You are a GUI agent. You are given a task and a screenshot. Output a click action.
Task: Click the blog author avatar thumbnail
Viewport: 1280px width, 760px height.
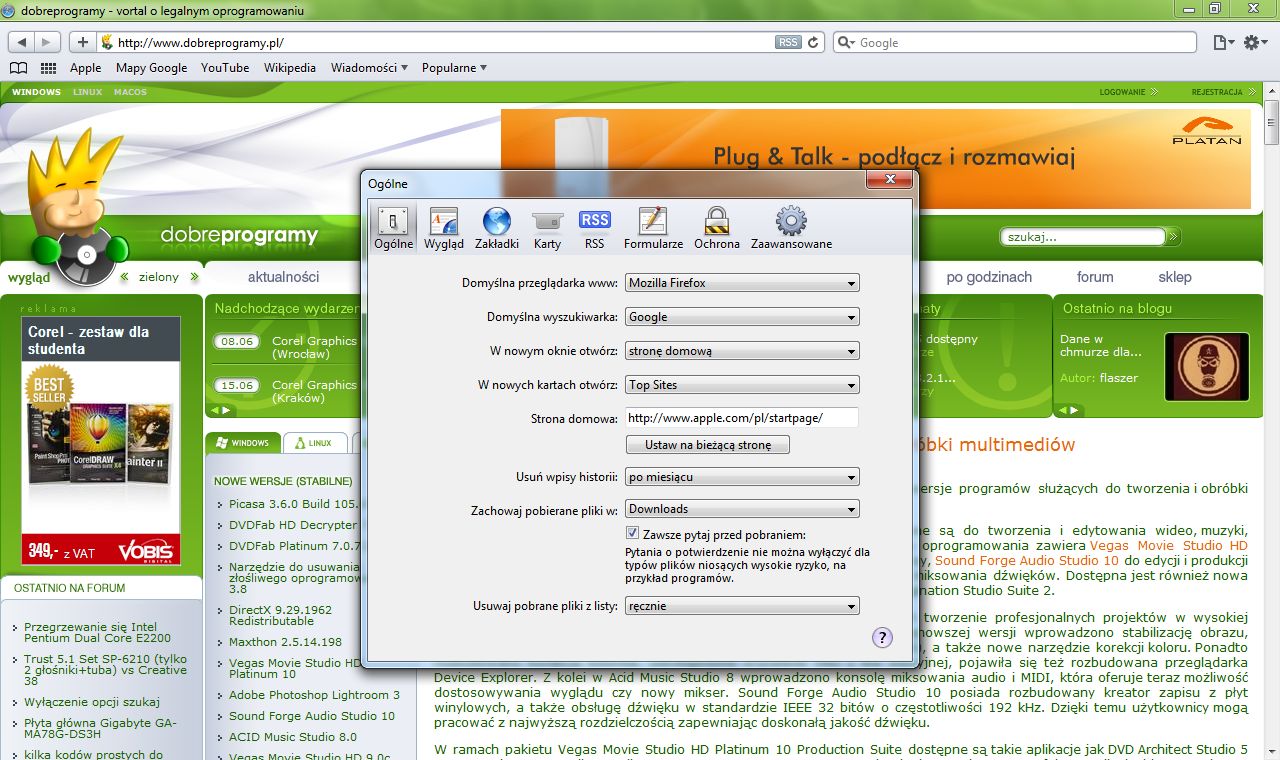click(x=1207, y=366)
